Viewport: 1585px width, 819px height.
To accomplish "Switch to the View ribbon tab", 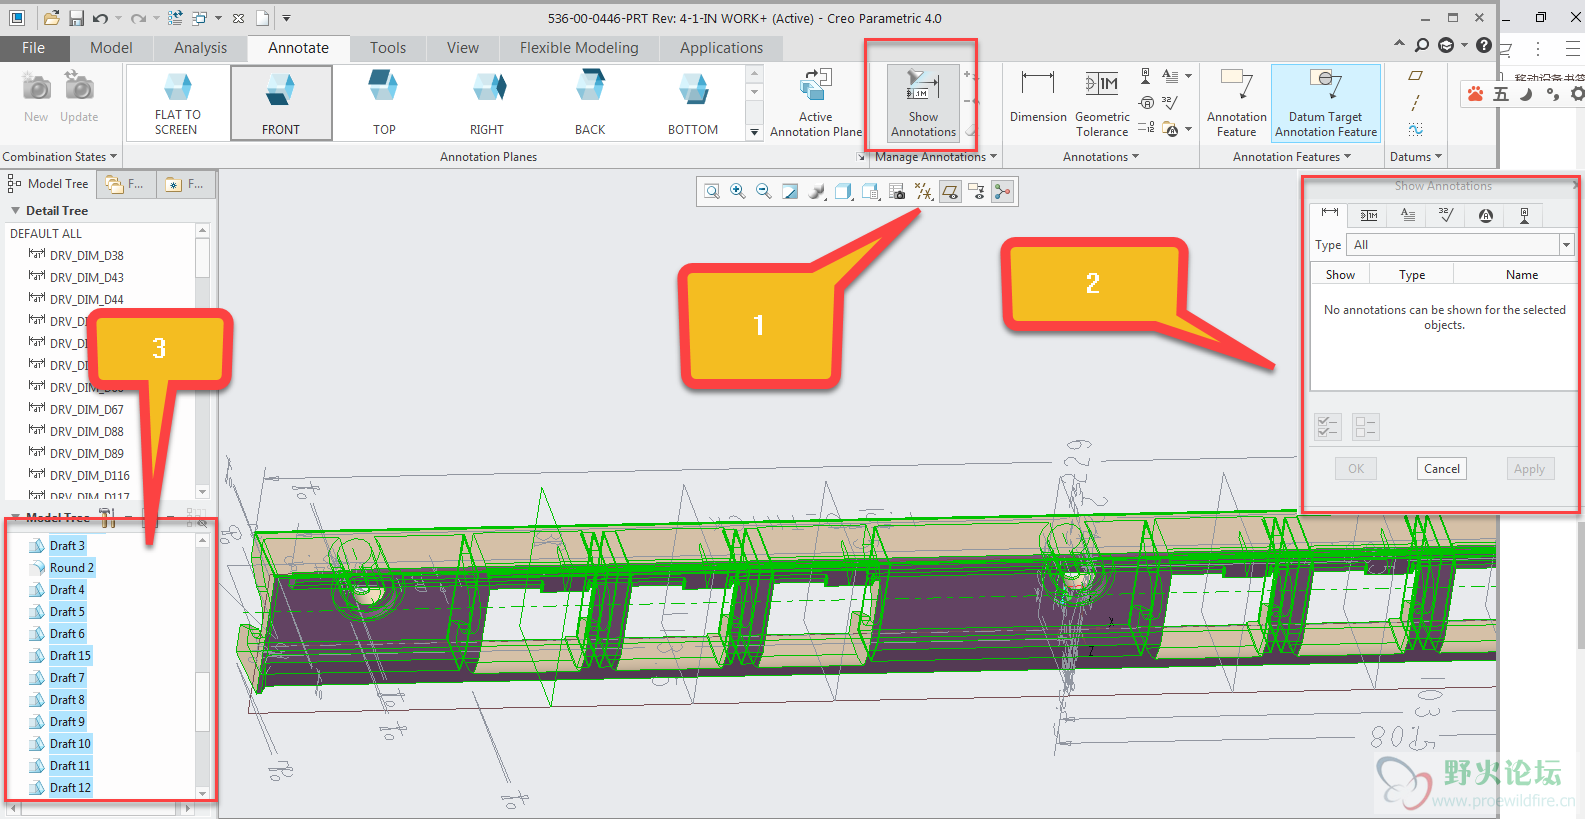I will [463, 48].
